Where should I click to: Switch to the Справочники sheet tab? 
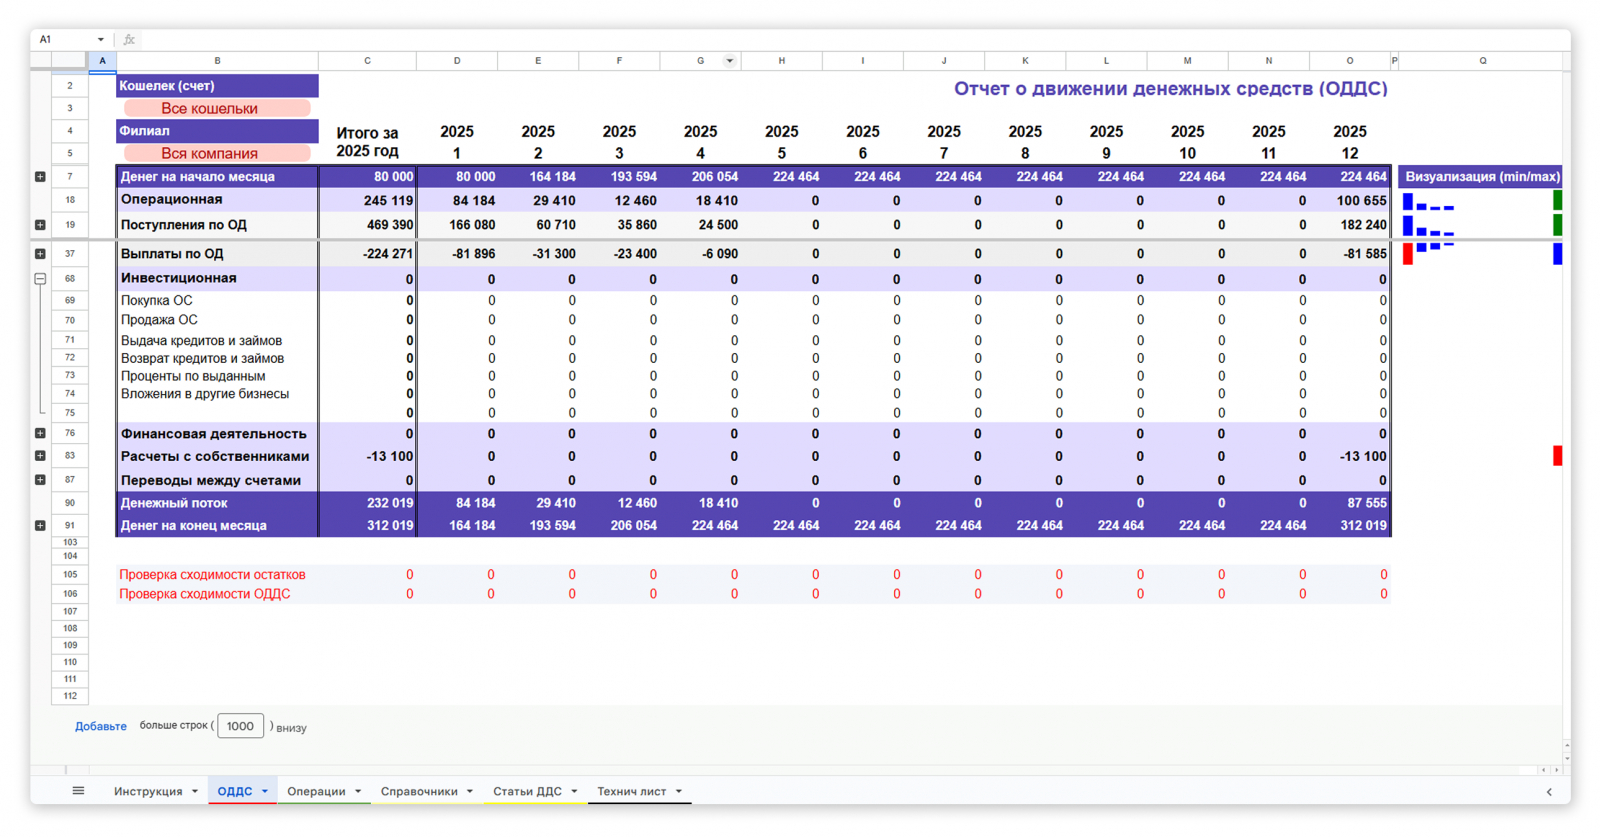(x=418, y=792)
